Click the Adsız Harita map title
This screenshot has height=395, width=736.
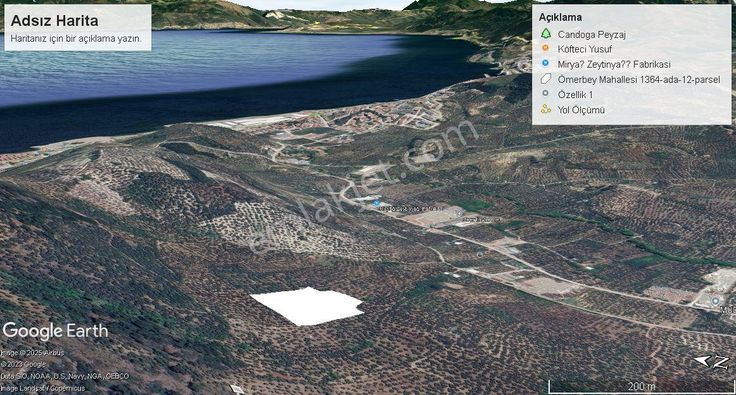[54, 21]
